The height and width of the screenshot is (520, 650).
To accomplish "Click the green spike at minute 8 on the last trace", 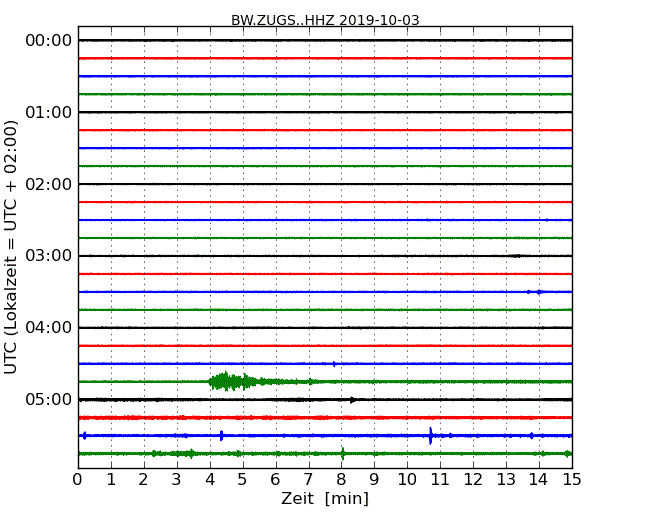I will point(343,453).
